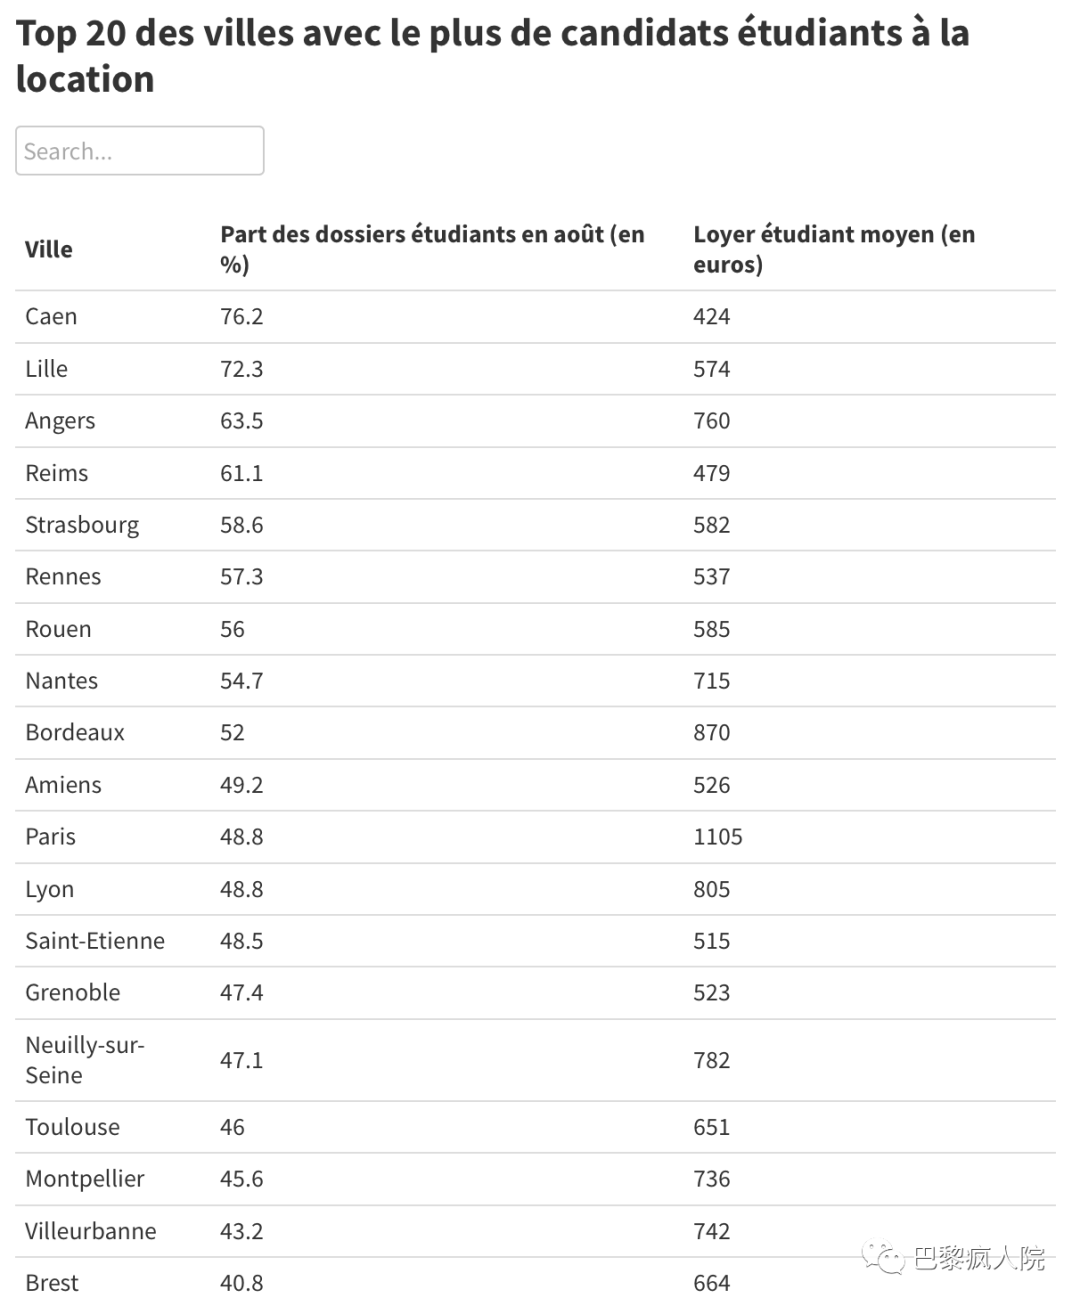Select the Strasbourg row name
The image size is (1080, 1306).
(x=82, y=525)
